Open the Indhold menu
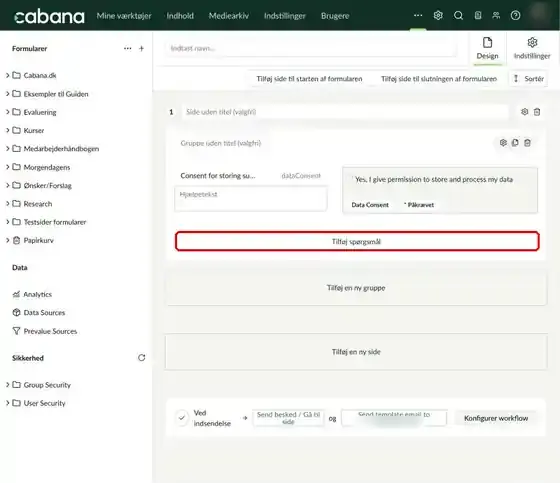Image resolution: width=560 pixels, height=483 pixels. point(180,16)
